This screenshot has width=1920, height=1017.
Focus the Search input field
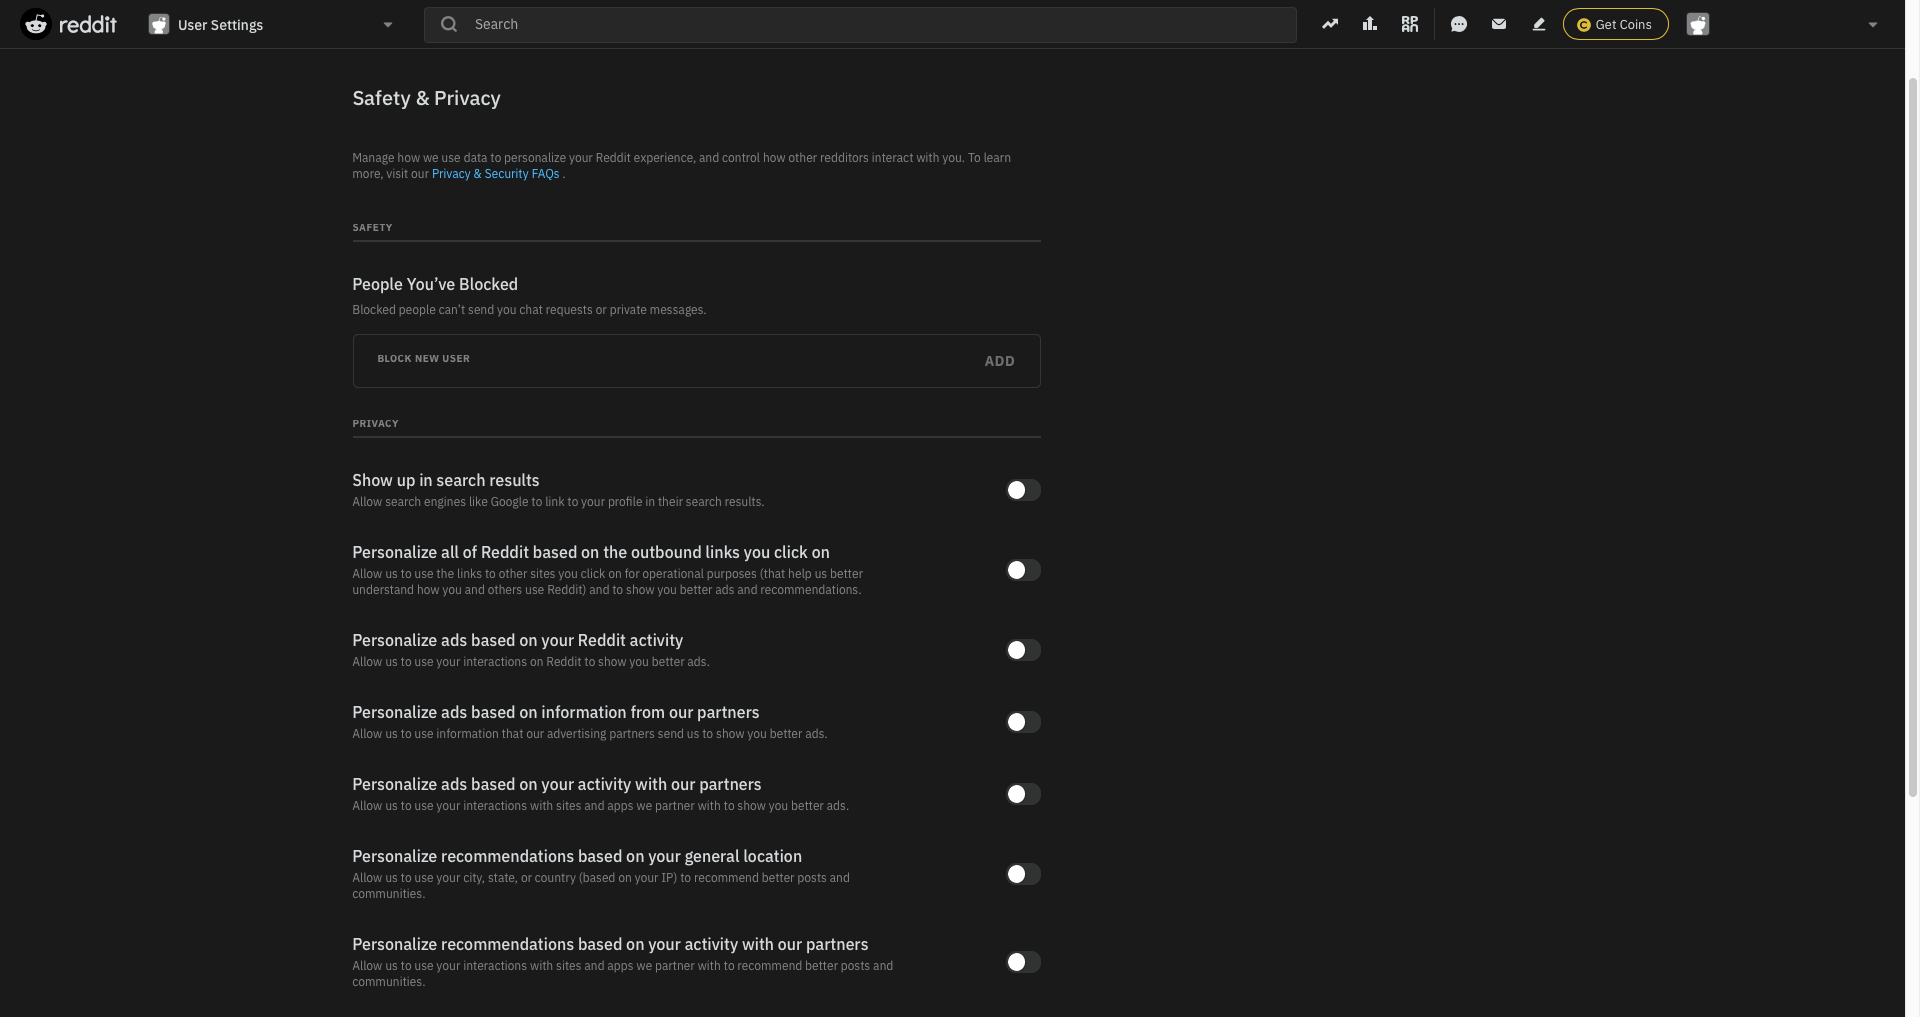click(x=860, y=24)
